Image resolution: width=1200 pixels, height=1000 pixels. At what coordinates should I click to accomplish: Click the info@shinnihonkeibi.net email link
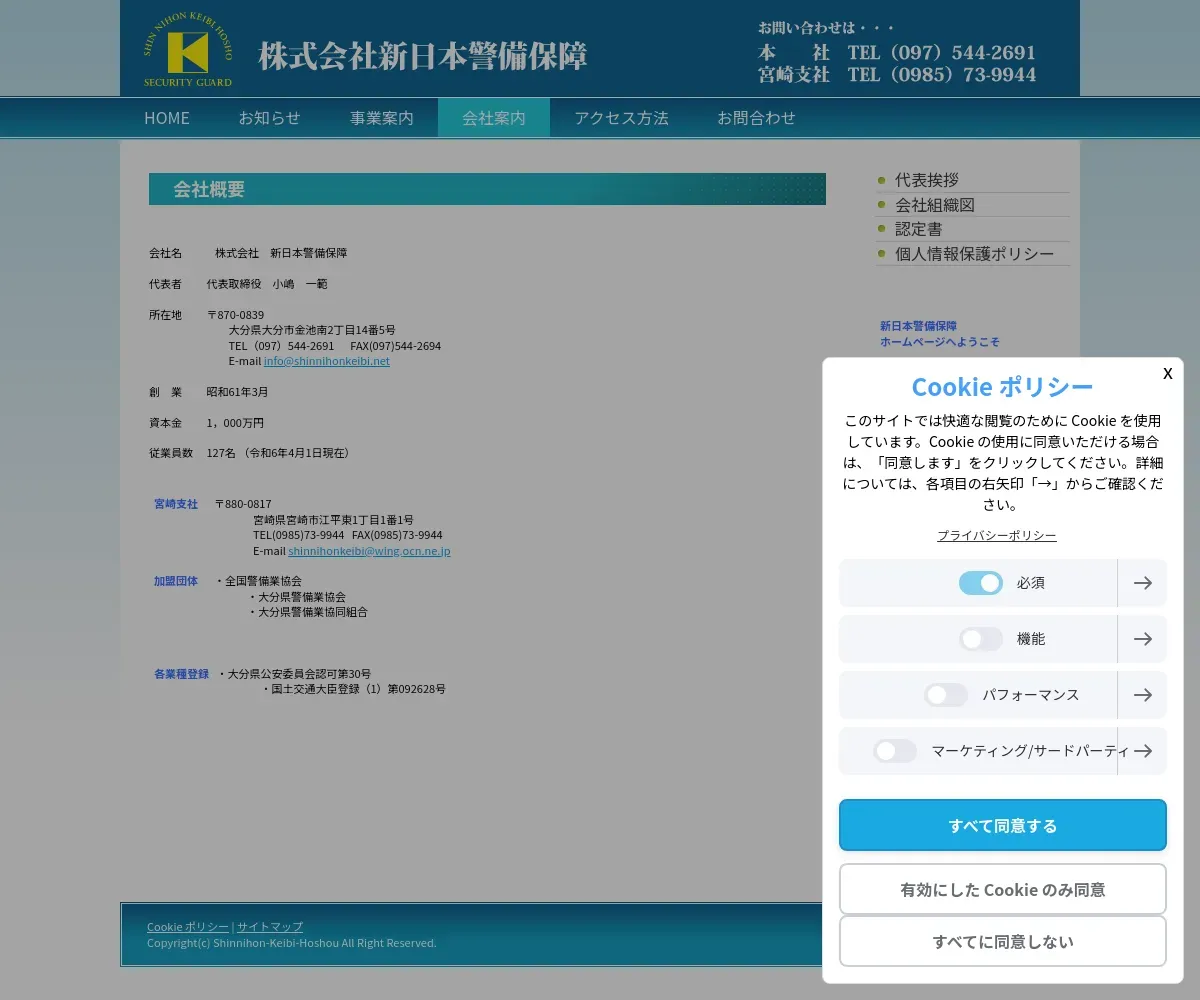pyautogui.click(x=326, y=361)
